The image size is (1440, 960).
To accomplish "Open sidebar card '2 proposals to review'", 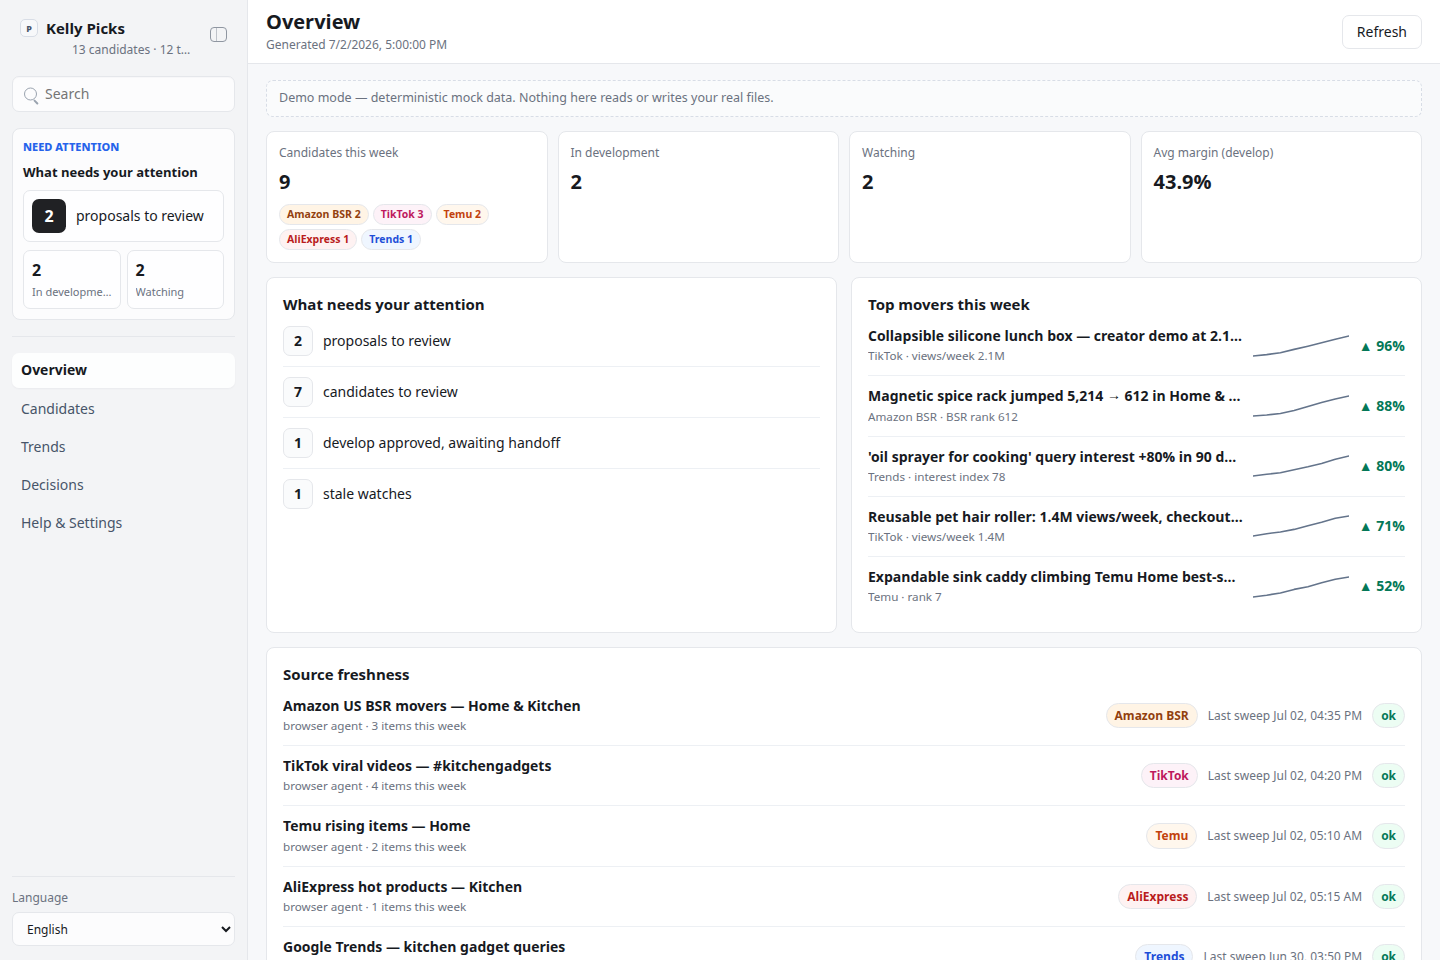I will click(123, 216).
